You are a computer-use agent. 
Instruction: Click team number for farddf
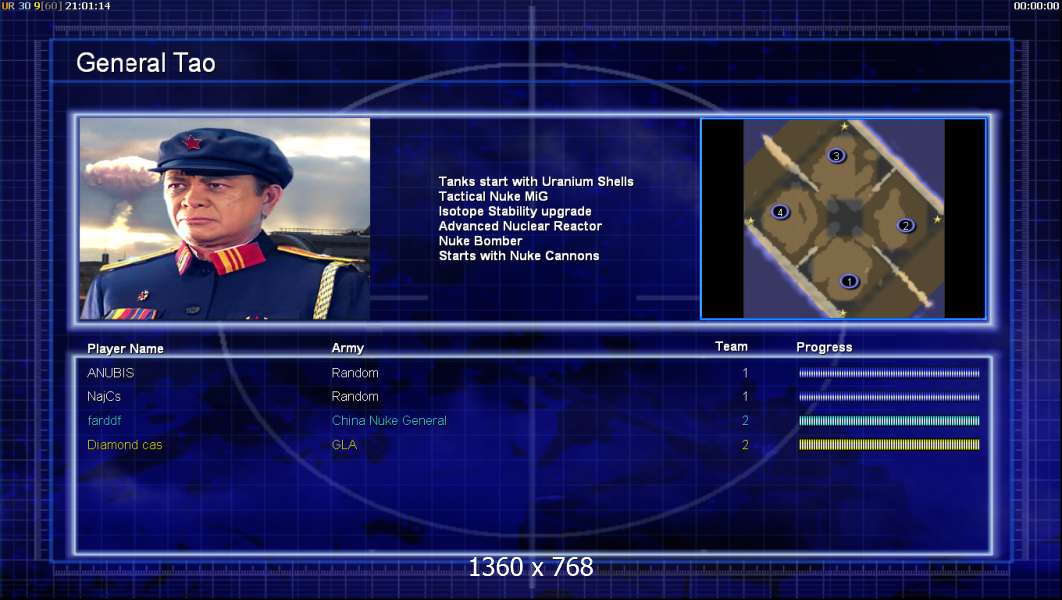745,421
